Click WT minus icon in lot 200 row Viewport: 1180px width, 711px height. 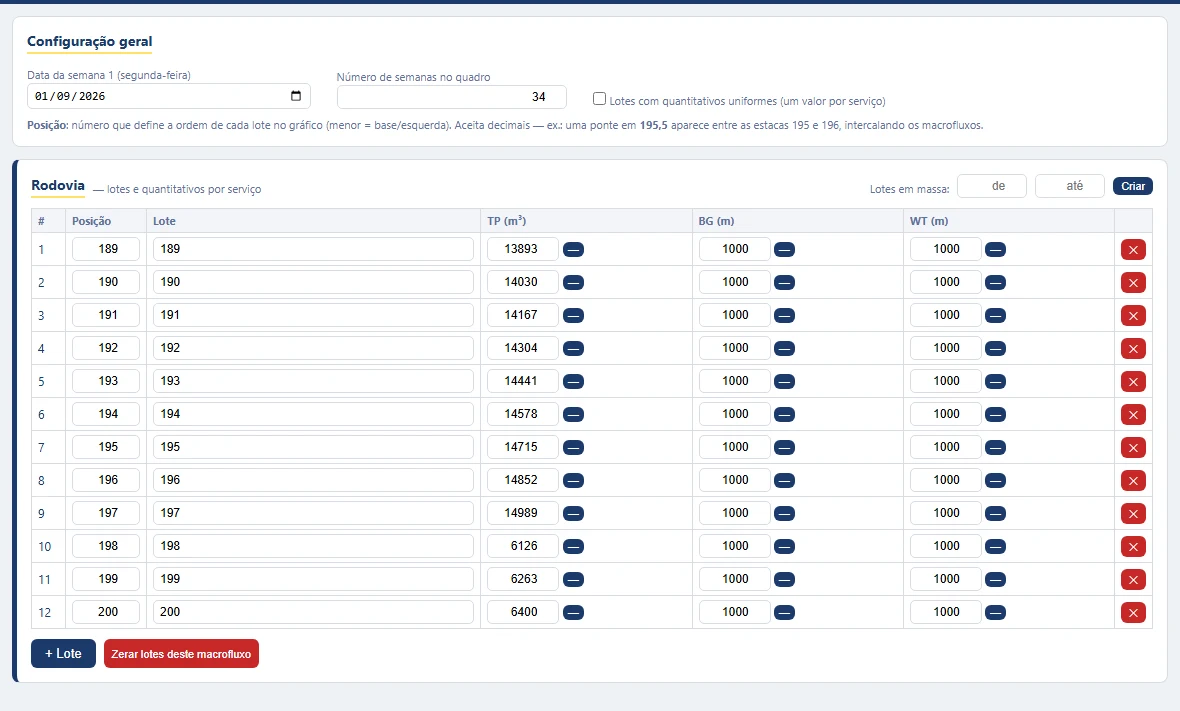click(996, 612)
